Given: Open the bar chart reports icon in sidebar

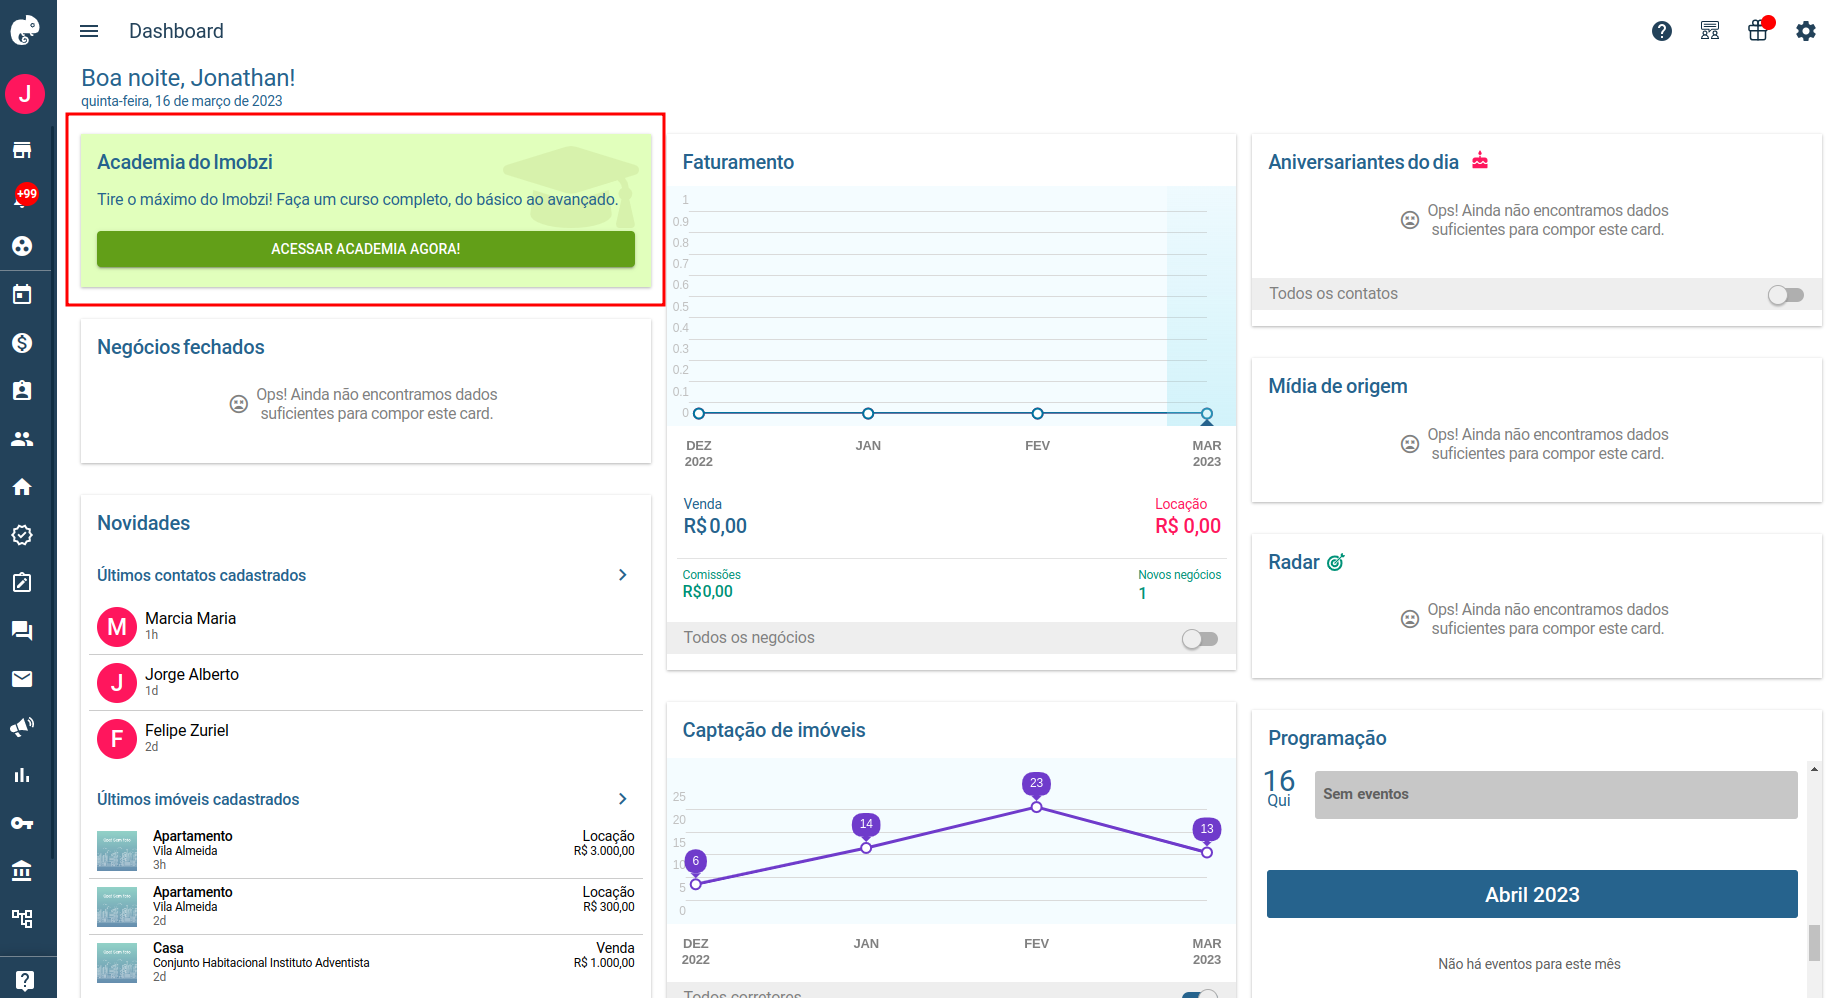Looking at the screenshot, I should [22, 775].
